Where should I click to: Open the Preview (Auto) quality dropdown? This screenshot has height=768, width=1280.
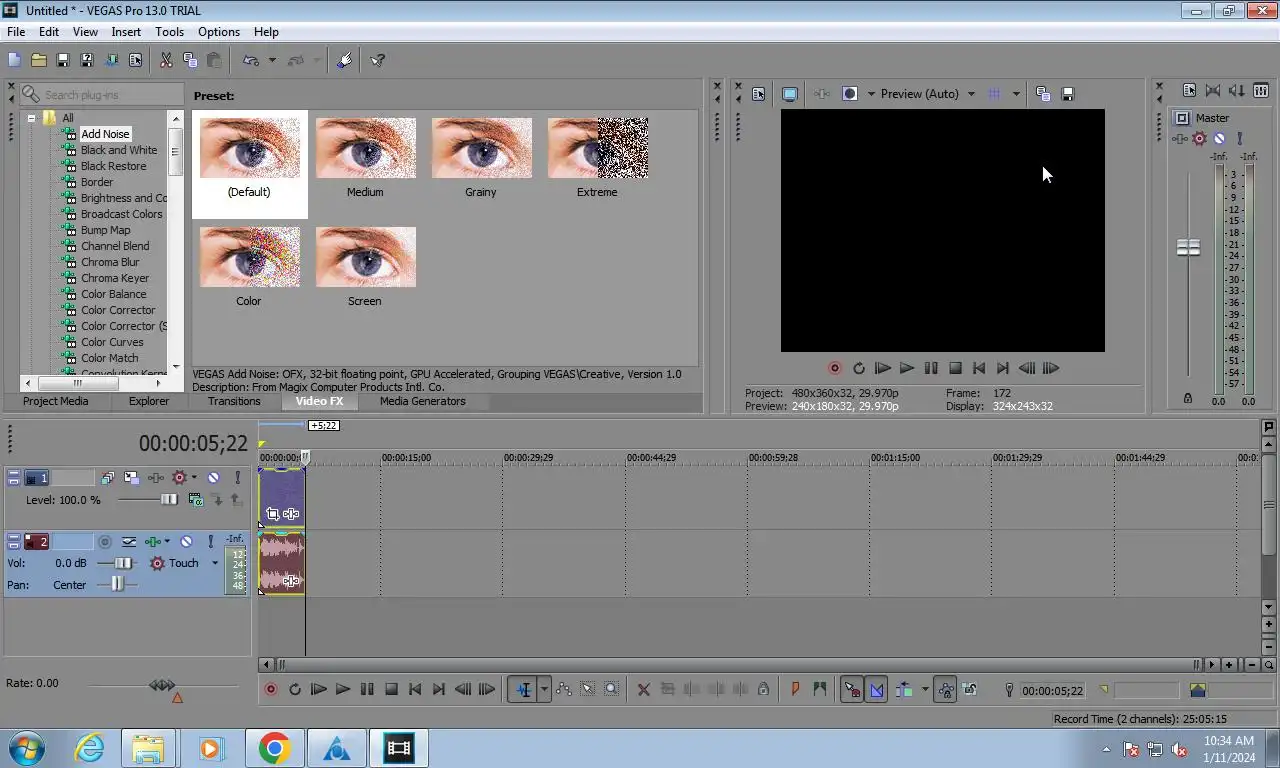pos(928,94)
